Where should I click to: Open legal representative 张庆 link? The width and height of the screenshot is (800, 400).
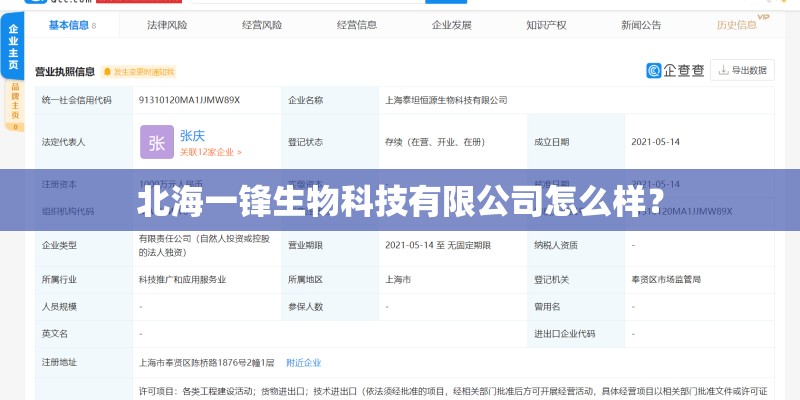pos(192,136)
